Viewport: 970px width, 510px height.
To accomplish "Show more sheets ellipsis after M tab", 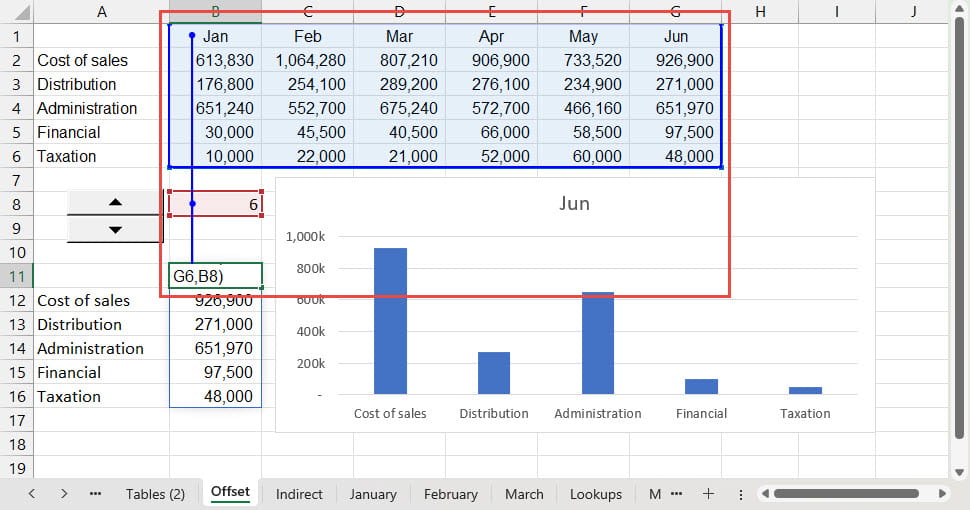I will tap(677, 494).
